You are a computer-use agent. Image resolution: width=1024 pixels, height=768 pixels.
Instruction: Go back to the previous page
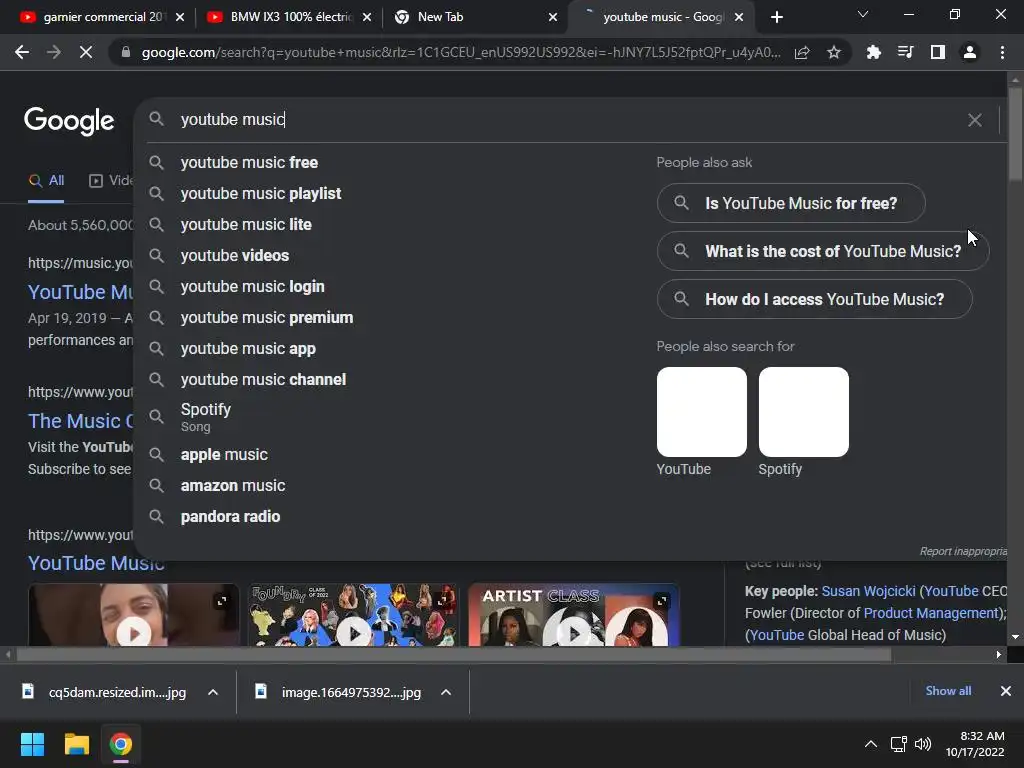point(22,52)
